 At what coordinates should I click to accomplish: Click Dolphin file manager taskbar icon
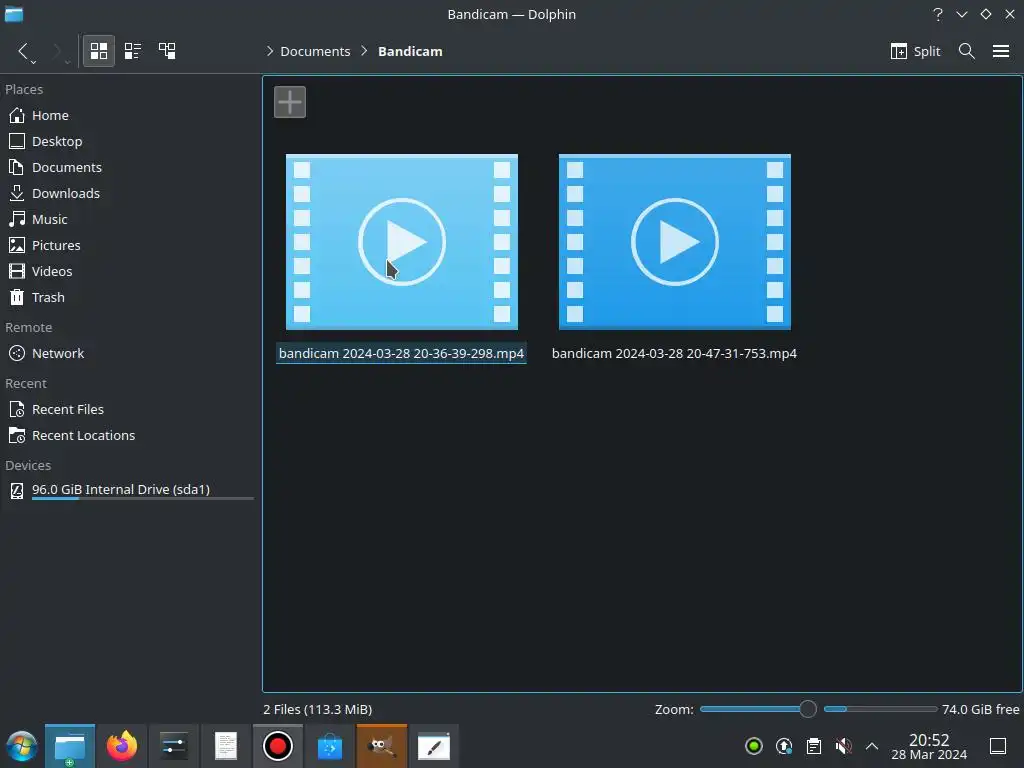tap(70, 746)
